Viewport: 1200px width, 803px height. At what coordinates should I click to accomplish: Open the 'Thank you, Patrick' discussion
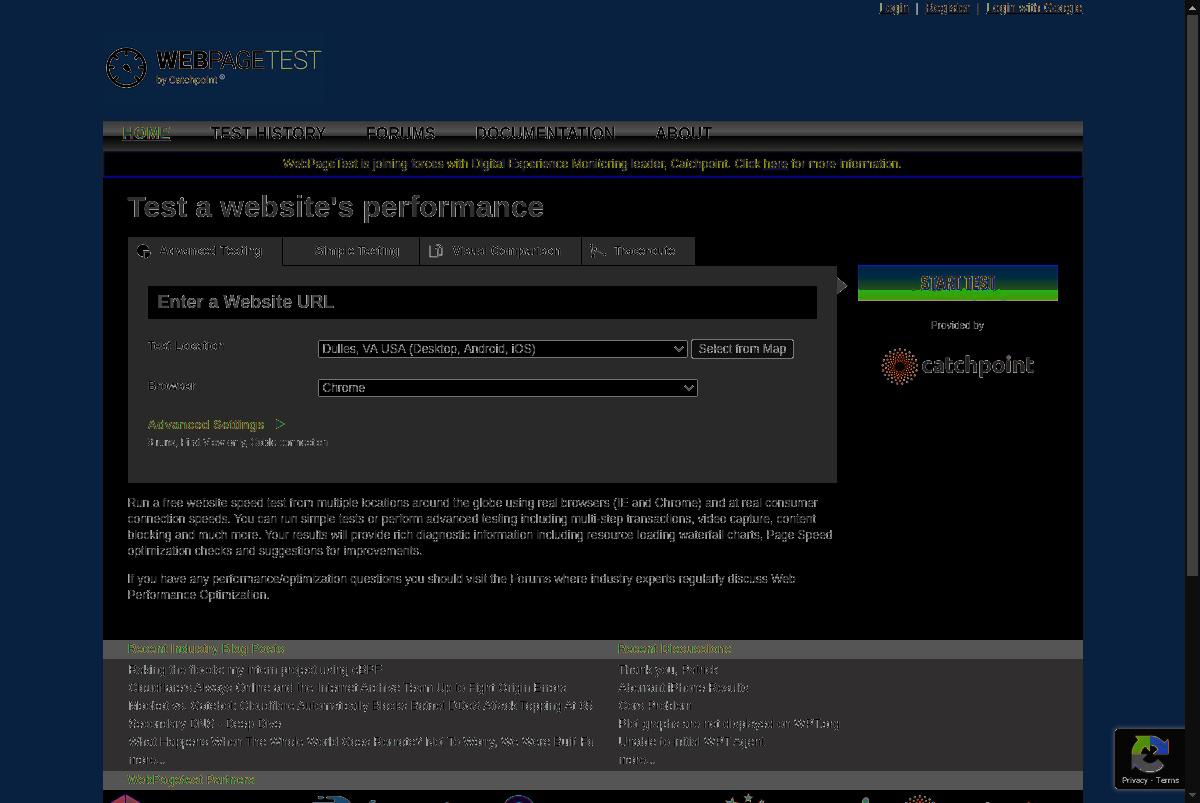point(668,670)
